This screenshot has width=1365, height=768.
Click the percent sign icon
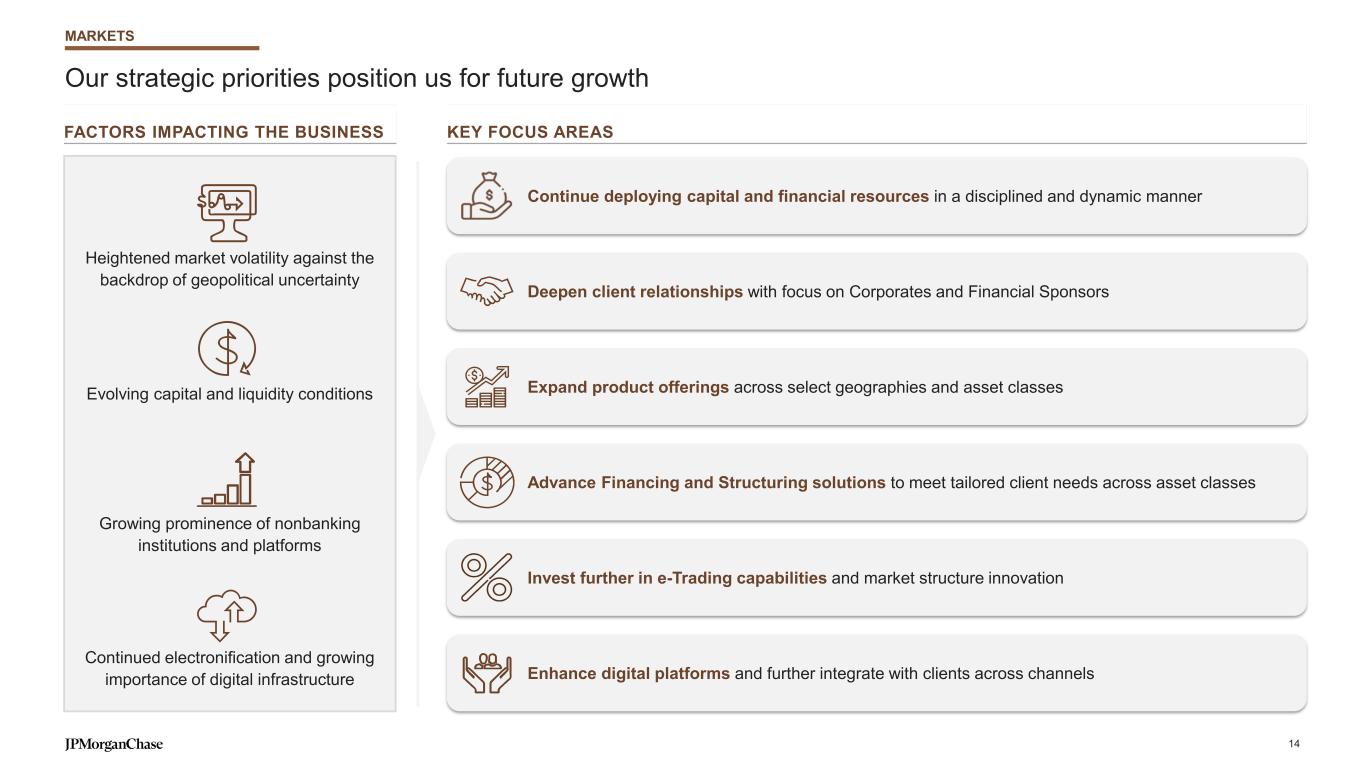pos(486,577)
